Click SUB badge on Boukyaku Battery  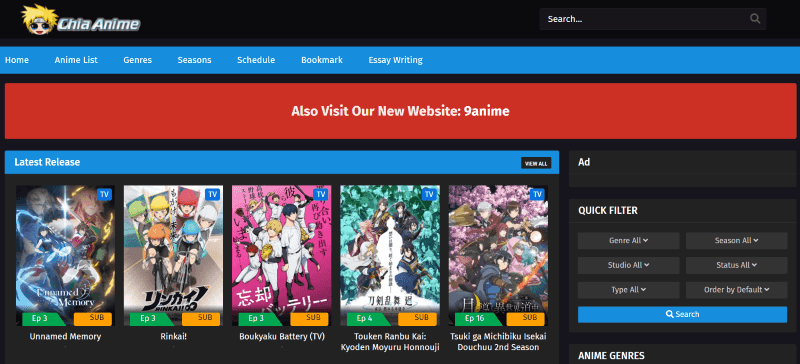pyautogui.click(x=309, y=319)
